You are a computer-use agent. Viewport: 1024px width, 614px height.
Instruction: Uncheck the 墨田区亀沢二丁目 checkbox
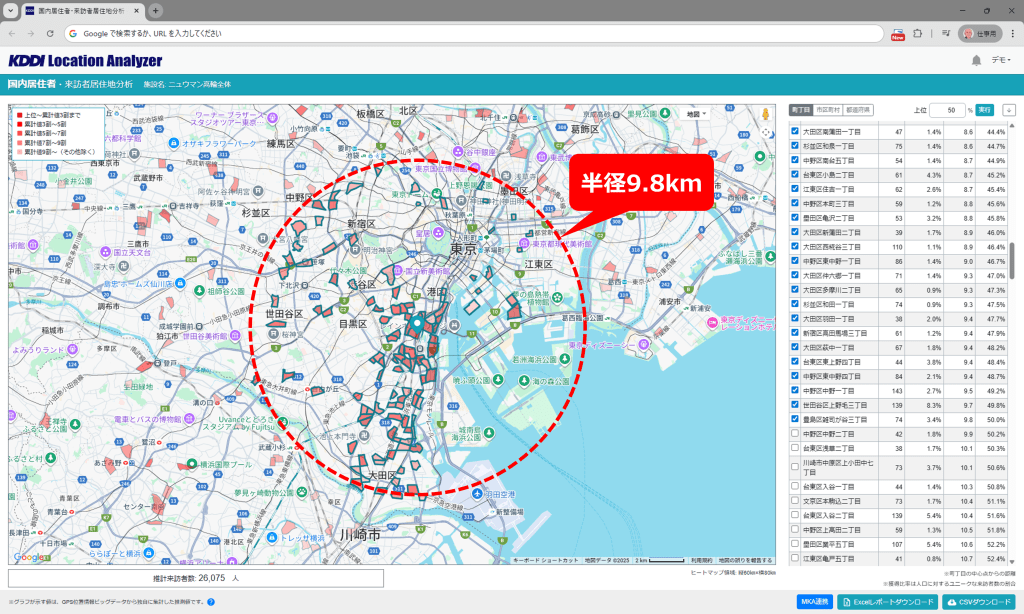point(795,218)
